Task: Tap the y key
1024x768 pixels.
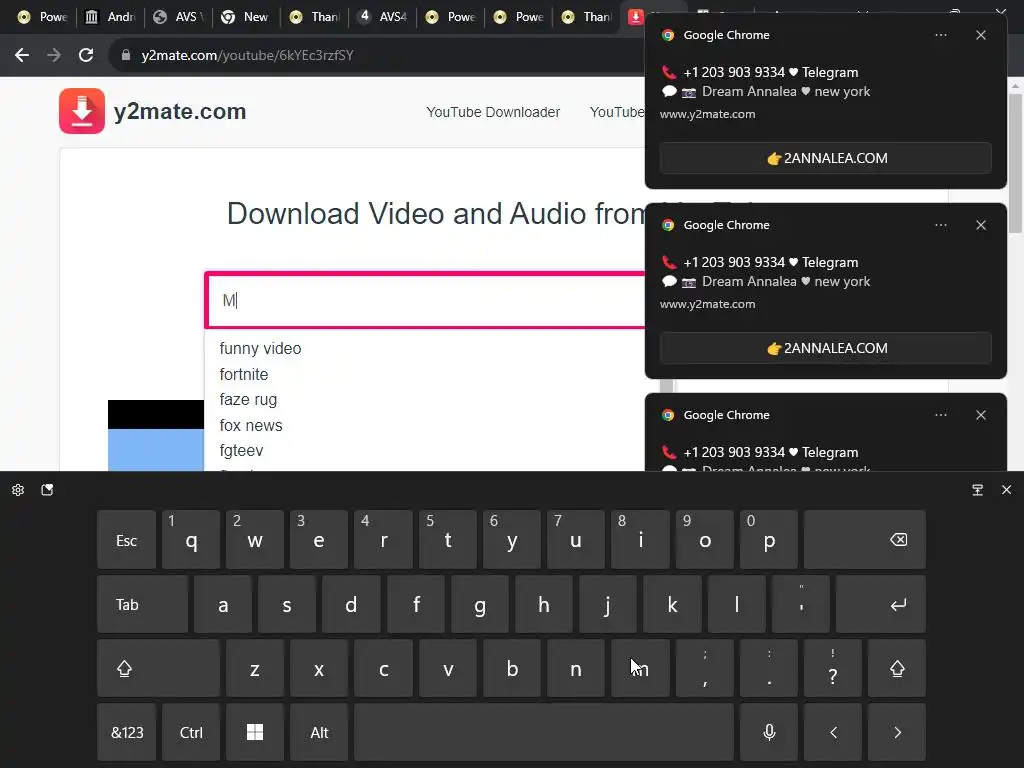Action: pos(511,539)
